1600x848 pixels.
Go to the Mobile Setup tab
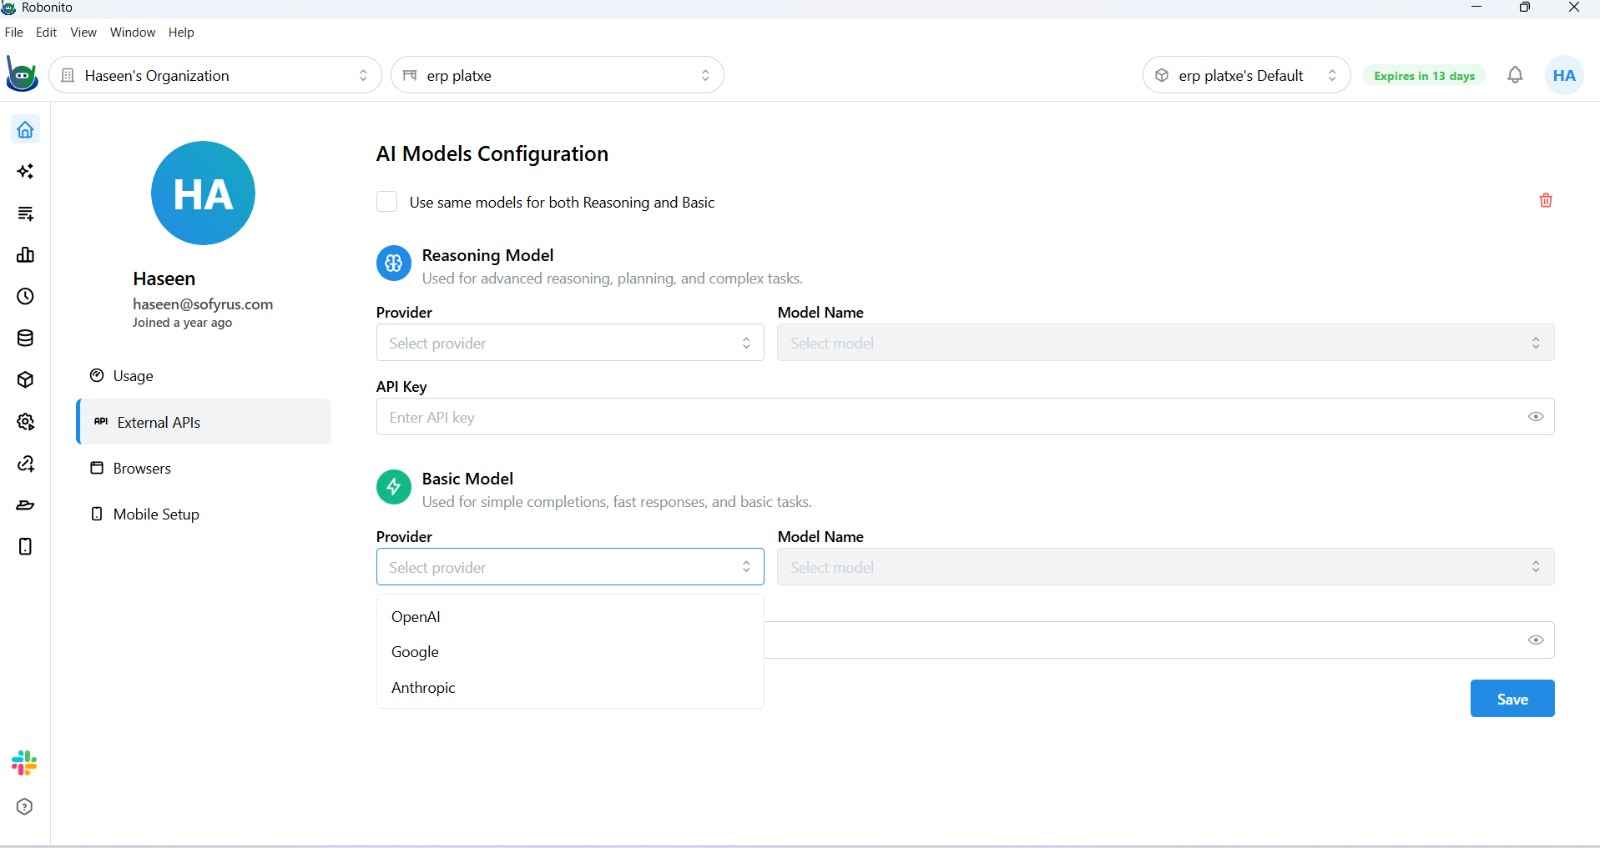204,514
